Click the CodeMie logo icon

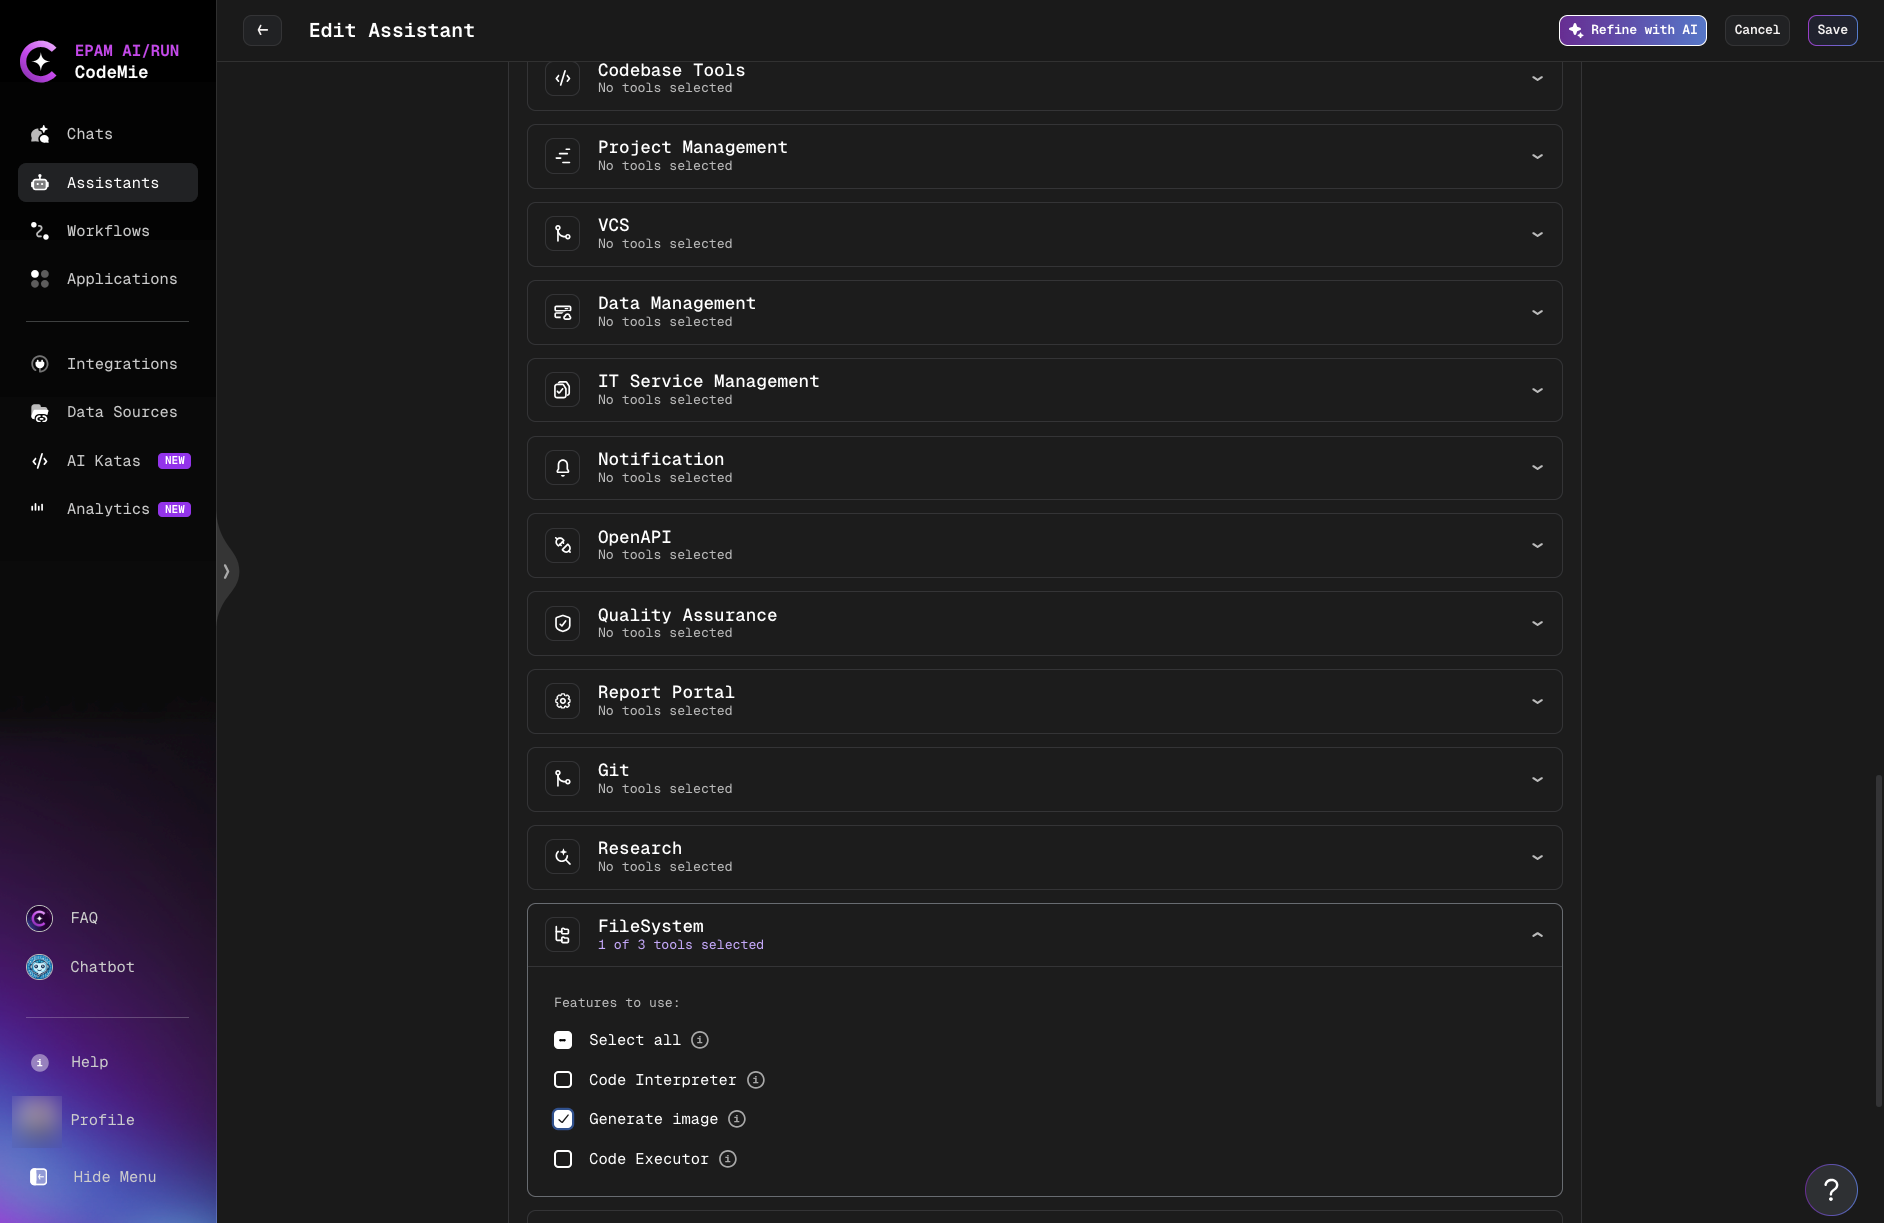pos(39,61)
